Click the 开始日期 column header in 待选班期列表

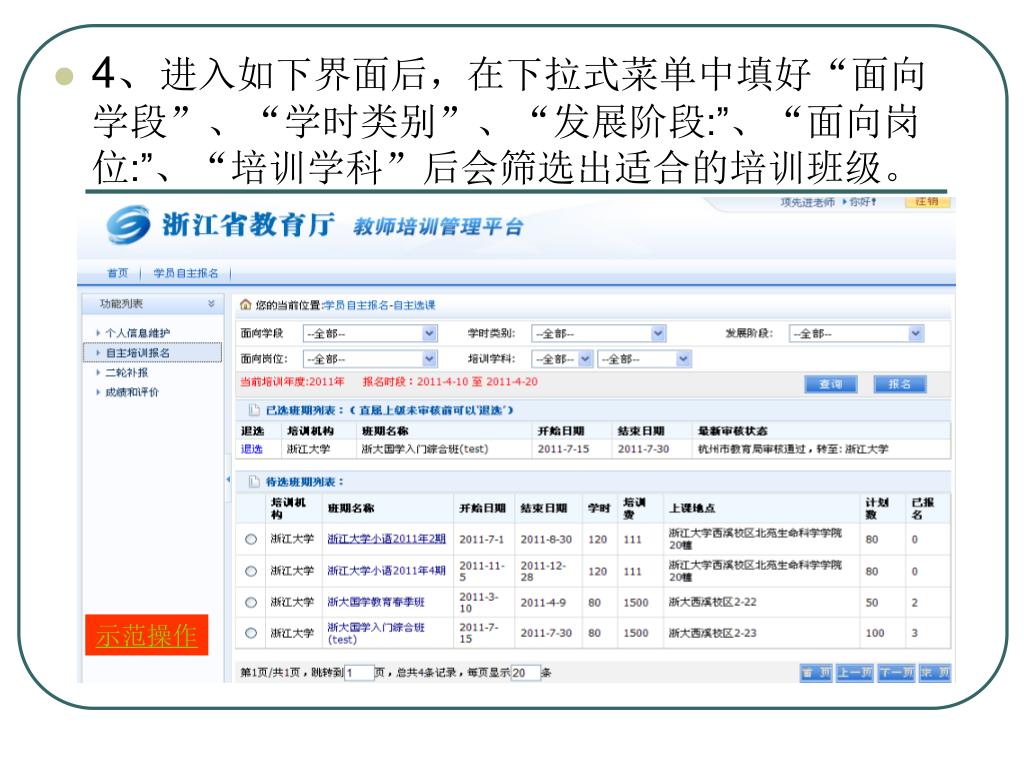point(483,508)
